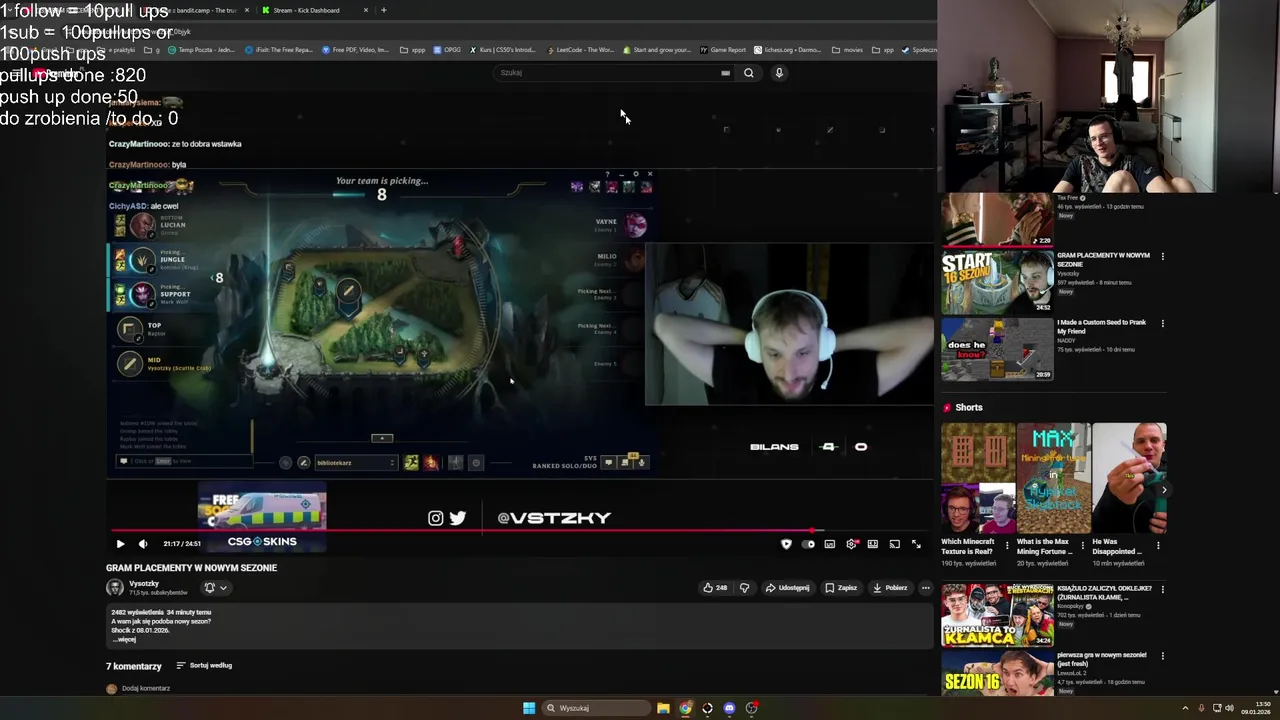Viewport: 1280px width, 720px height.
Task: Show next Shorts with right arrow
Action: pos(1164,490)
